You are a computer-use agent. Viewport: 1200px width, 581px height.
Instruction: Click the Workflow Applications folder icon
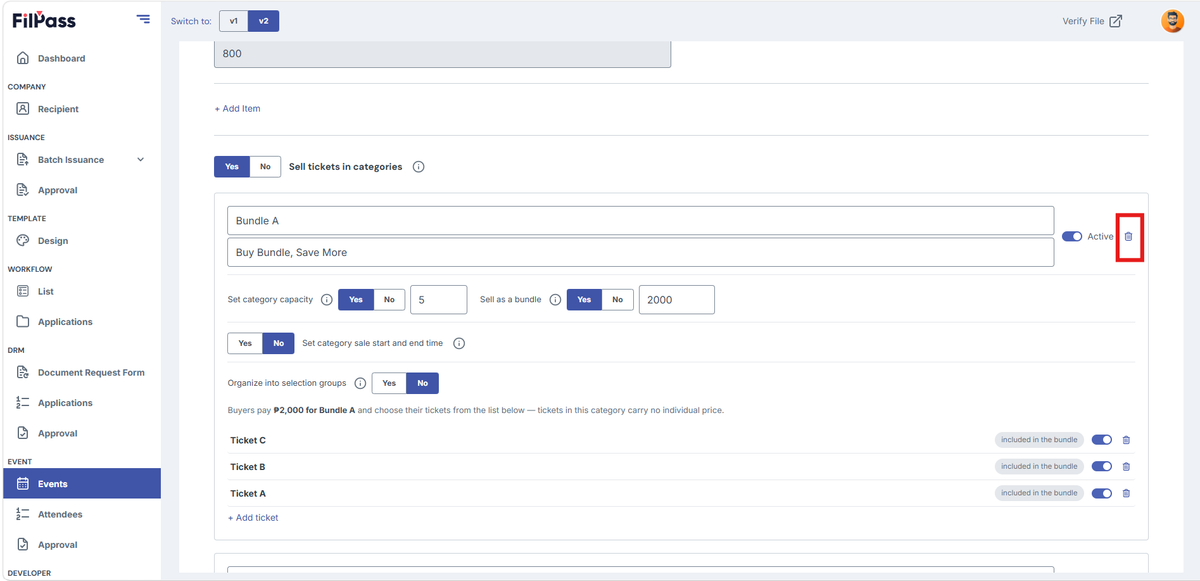(x=23, y=322)
